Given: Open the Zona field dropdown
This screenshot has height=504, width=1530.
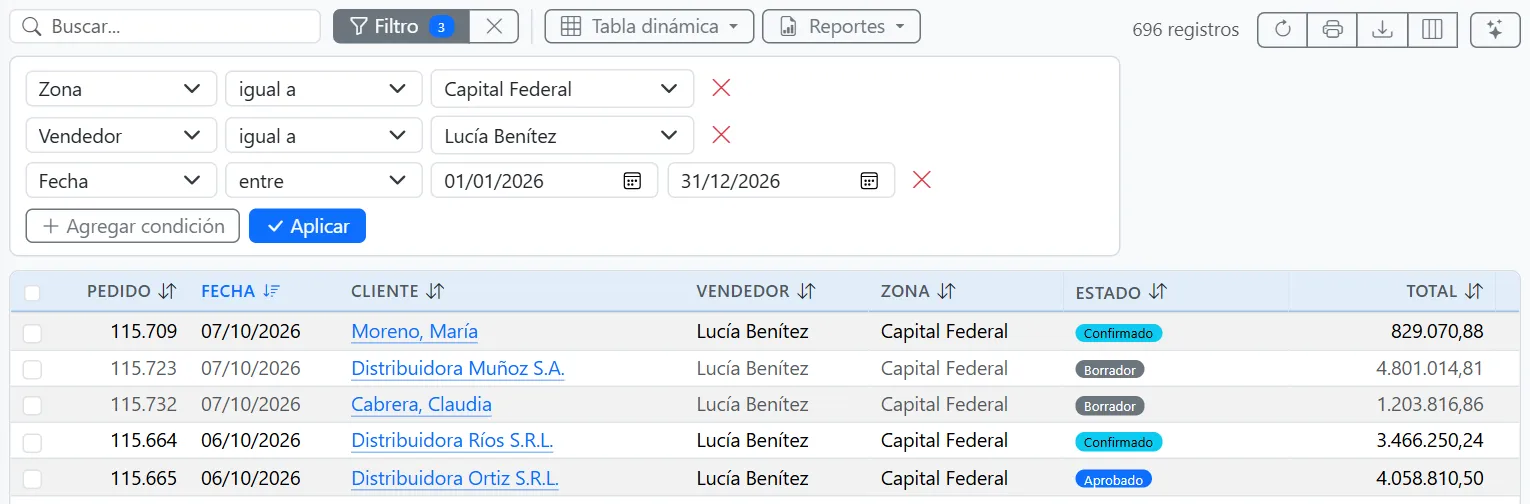Looking at the screenshot, I should tap(121, 89).
